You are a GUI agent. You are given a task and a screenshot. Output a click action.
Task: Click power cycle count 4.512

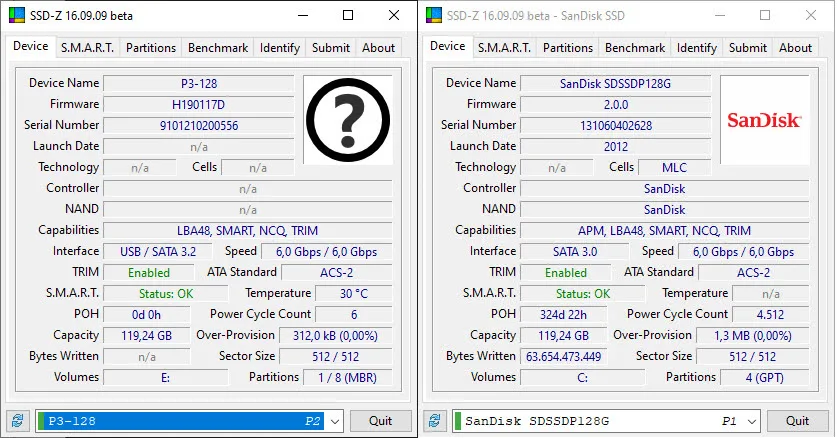click(x=771, y=314)
